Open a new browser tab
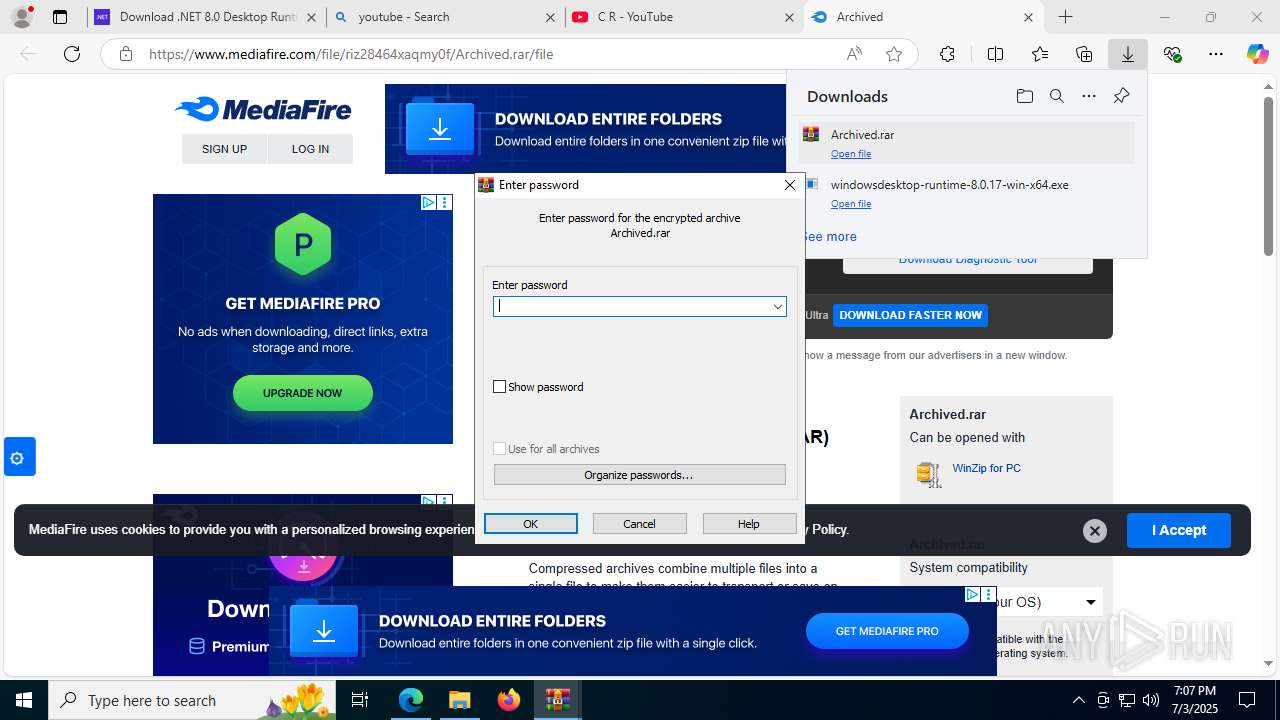 pyautogui.click(x=1066, y=17)
